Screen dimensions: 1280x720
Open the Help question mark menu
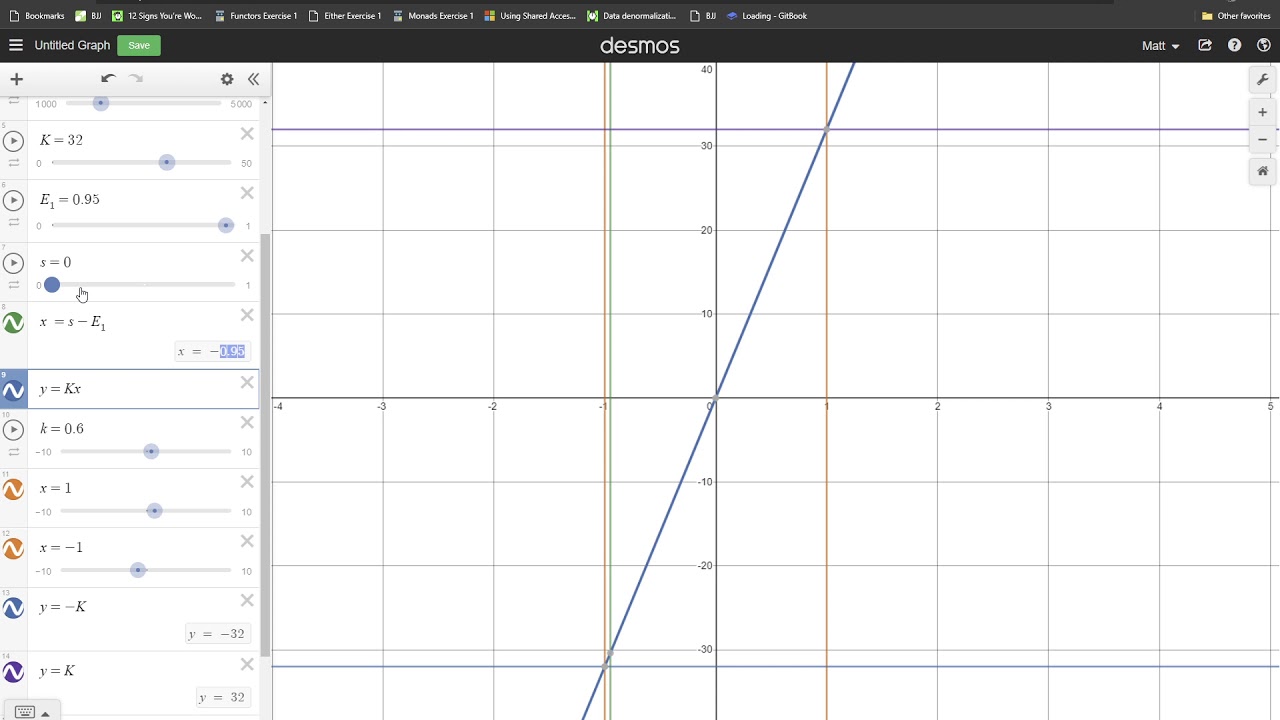(1234, 45)
